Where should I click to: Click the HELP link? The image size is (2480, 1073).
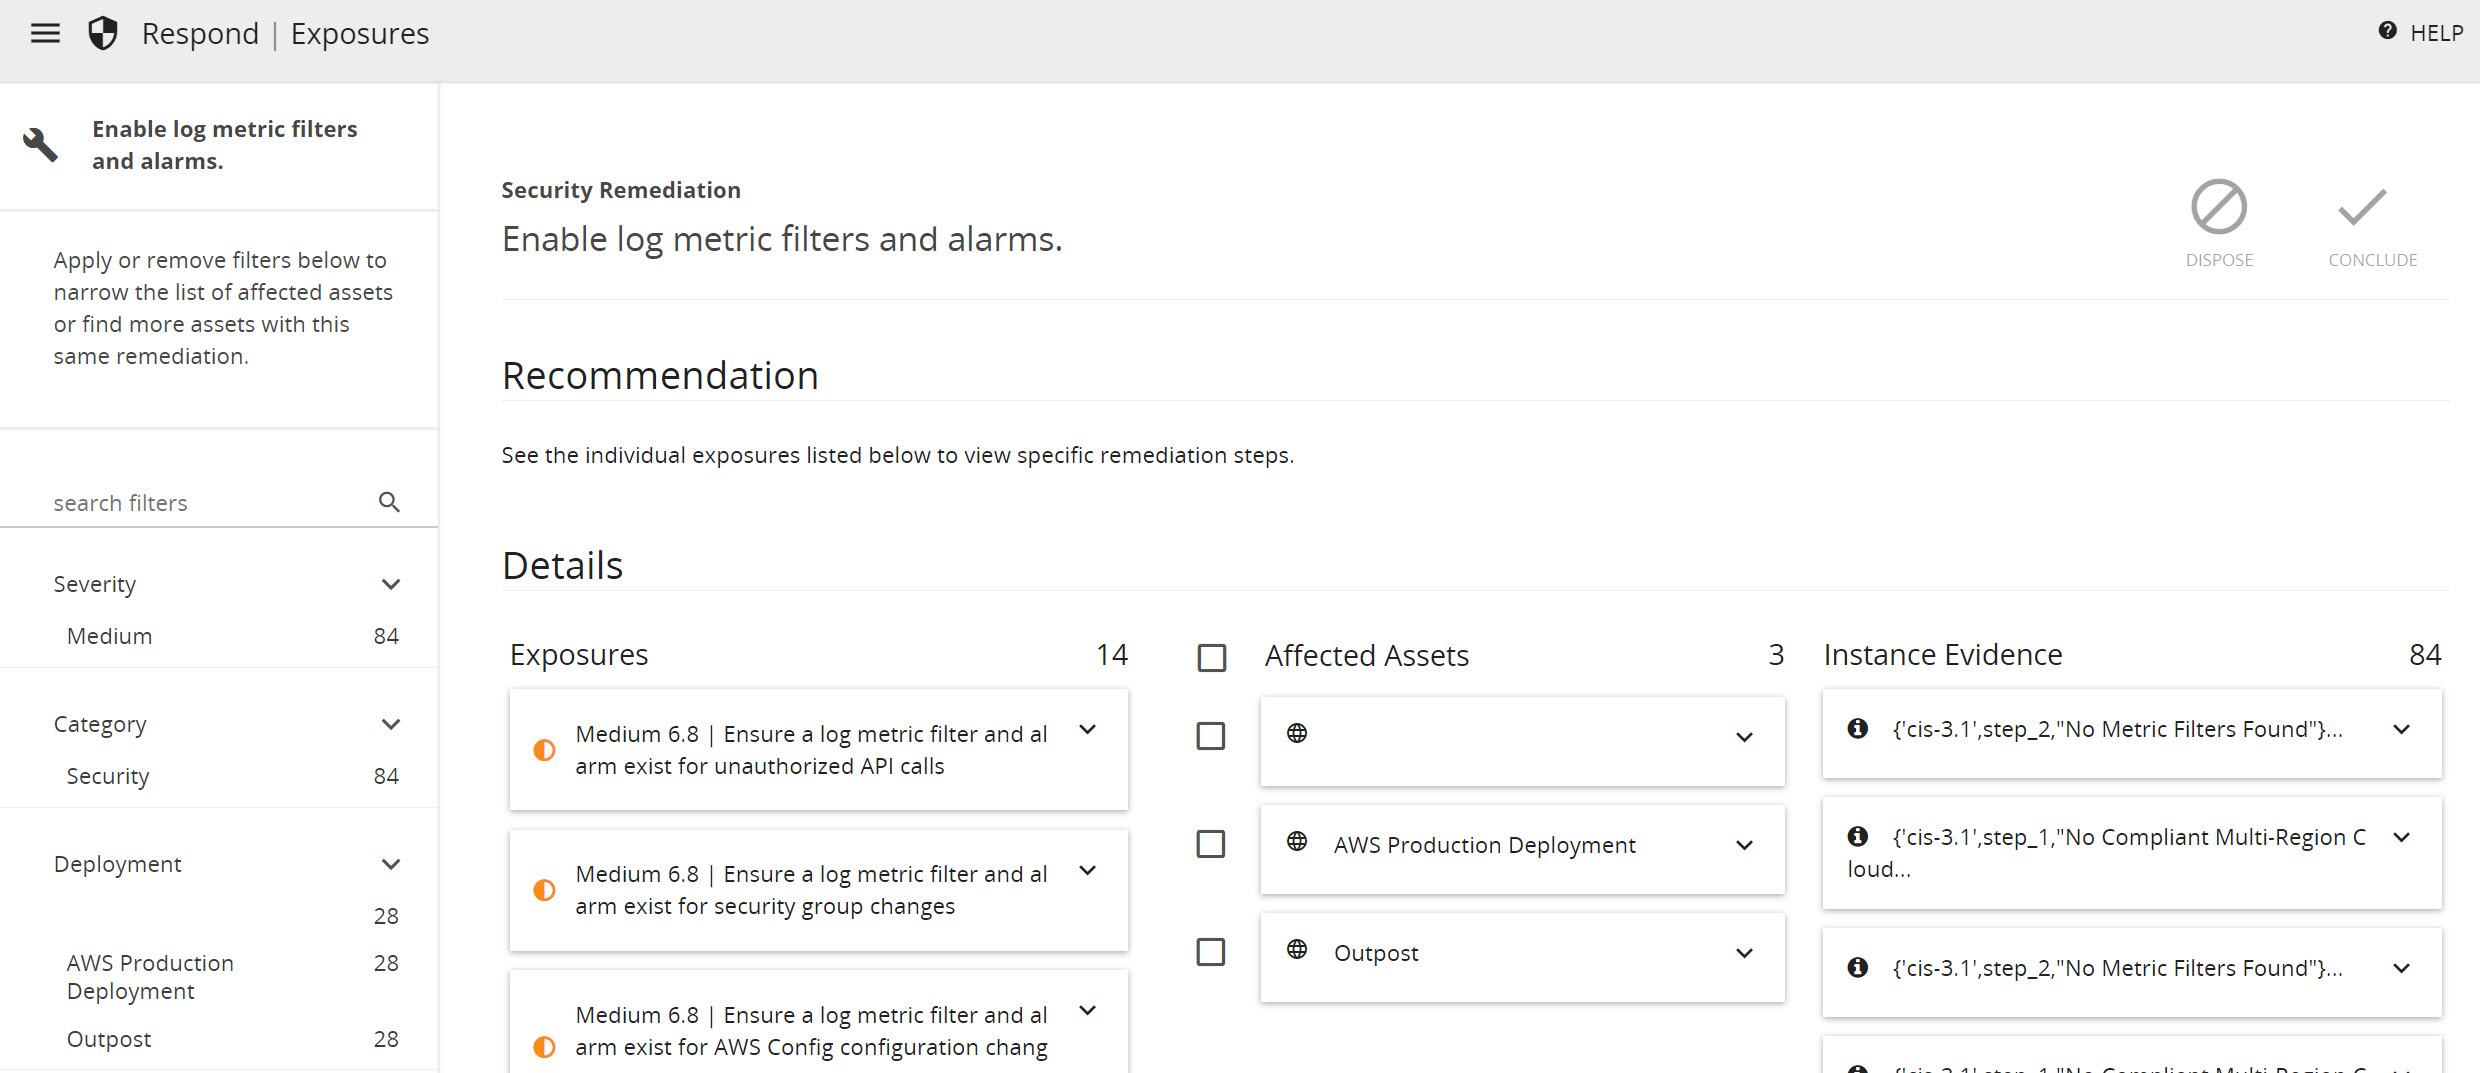(x=2436, y=33)
